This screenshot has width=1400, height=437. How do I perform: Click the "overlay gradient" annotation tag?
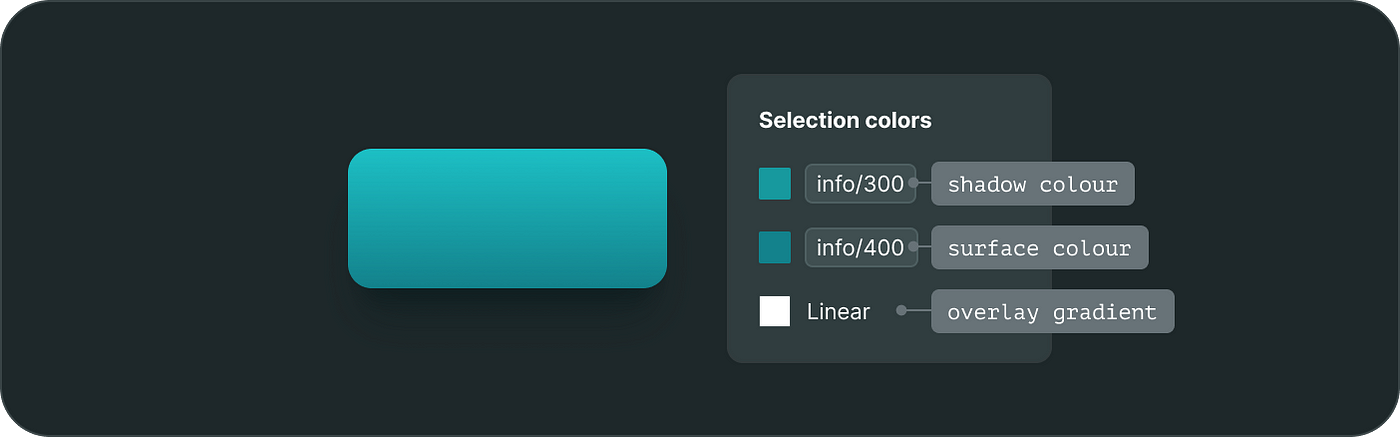1052,312
